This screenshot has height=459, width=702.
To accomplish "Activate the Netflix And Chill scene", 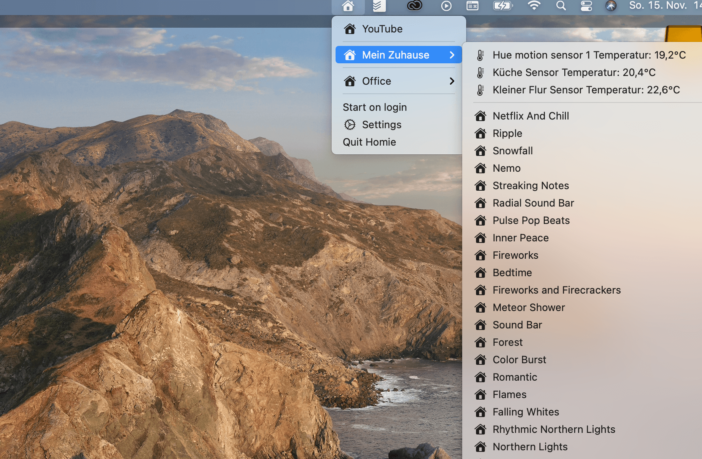I will 530,116.
